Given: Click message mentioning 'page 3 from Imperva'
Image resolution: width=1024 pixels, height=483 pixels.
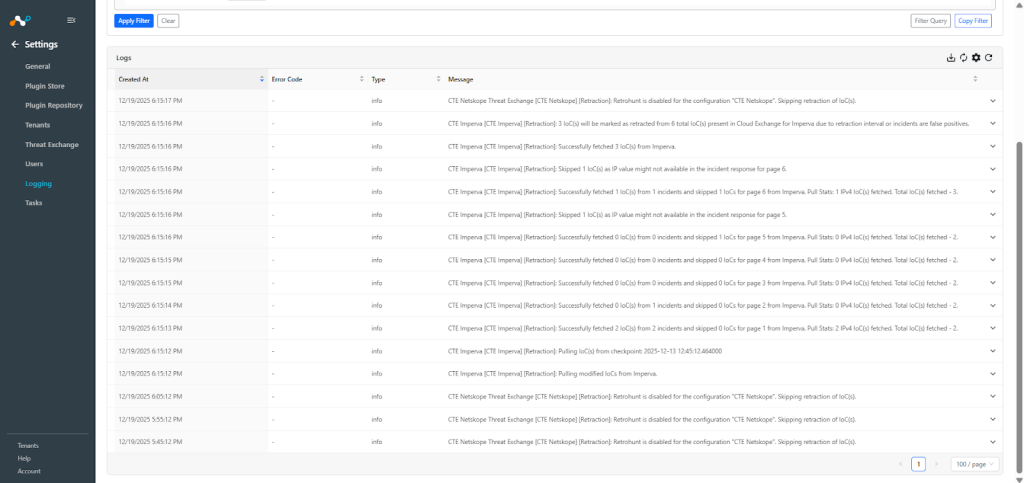Looking at the screenshot, I should (703, 283).
